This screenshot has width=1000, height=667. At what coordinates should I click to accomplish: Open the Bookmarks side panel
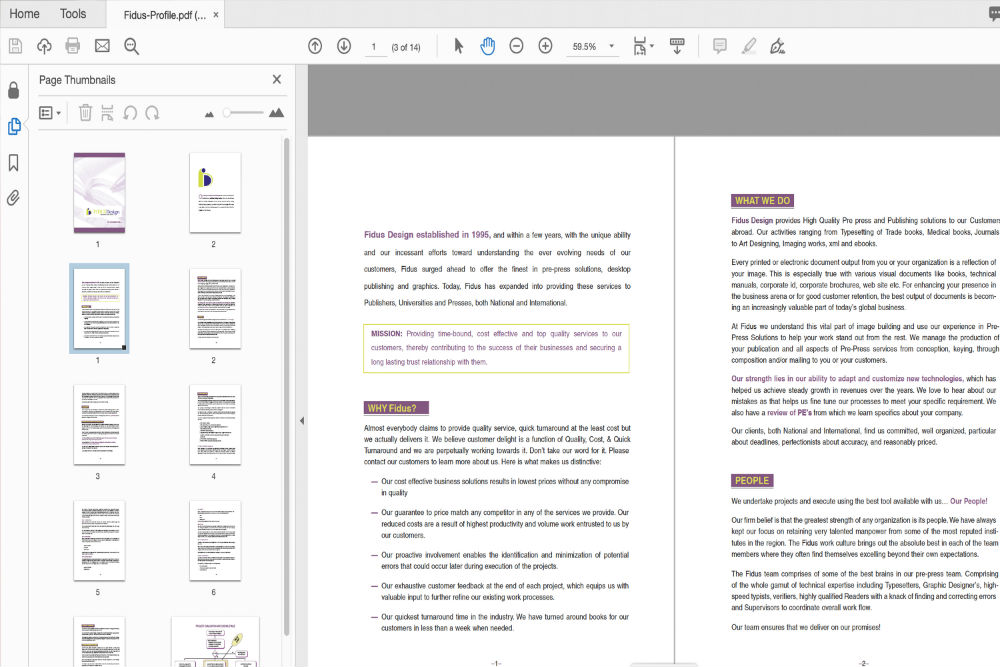14,162
